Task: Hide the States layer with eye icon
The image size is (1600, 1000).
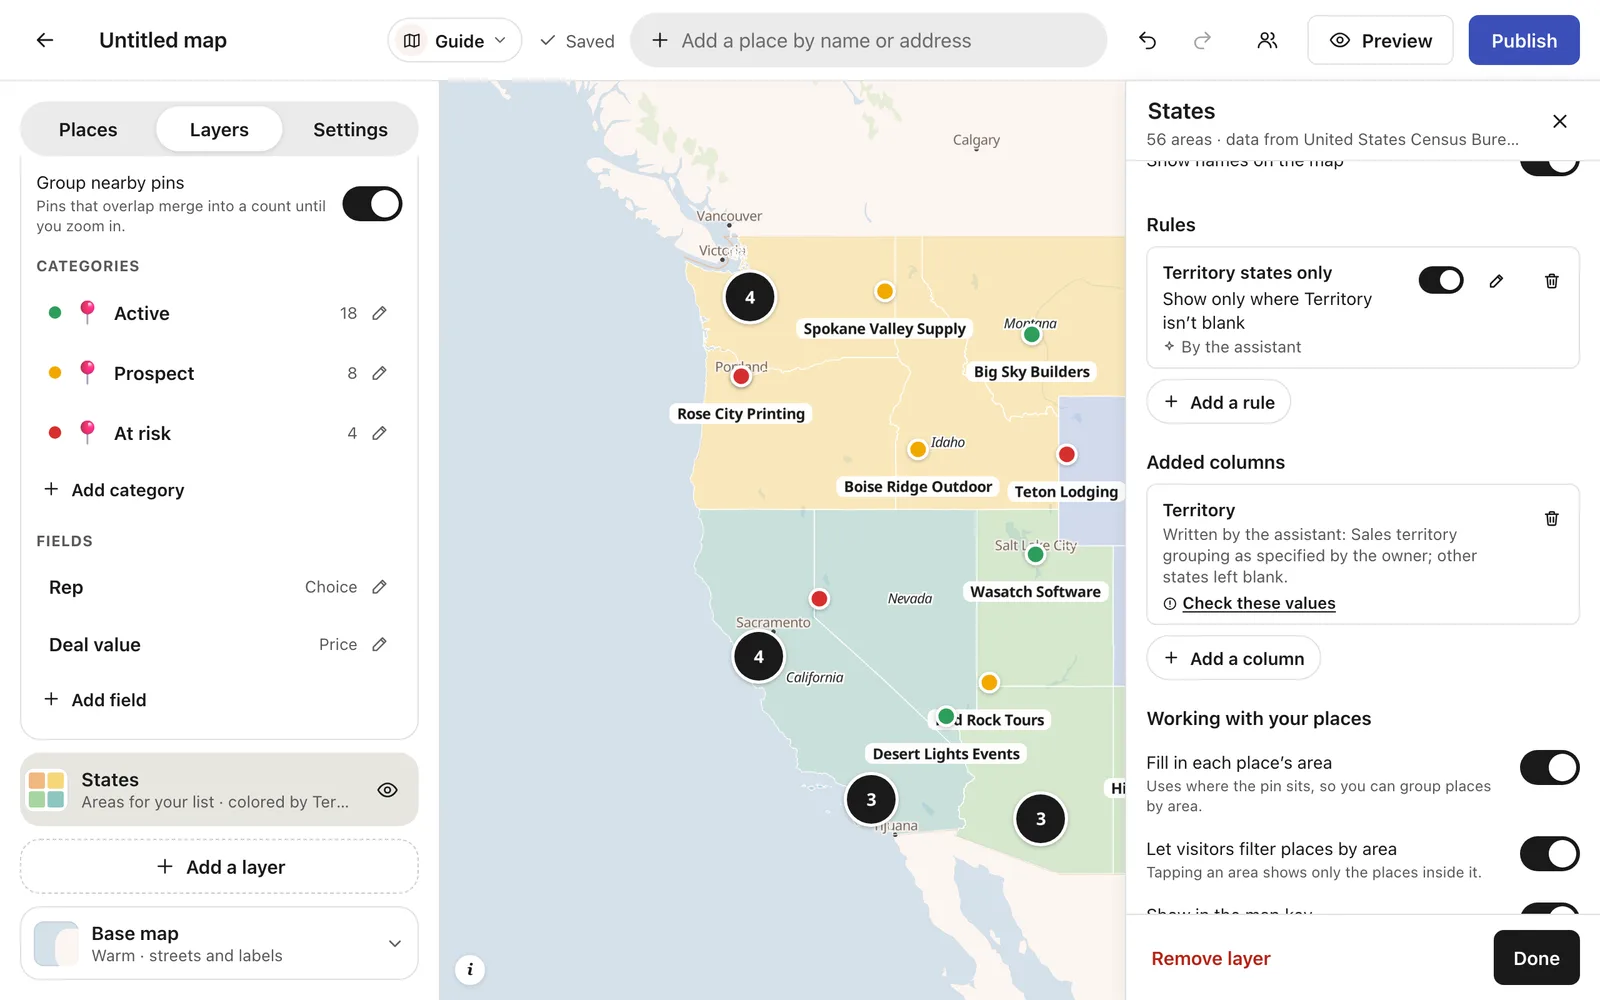Action: [388, 790]
